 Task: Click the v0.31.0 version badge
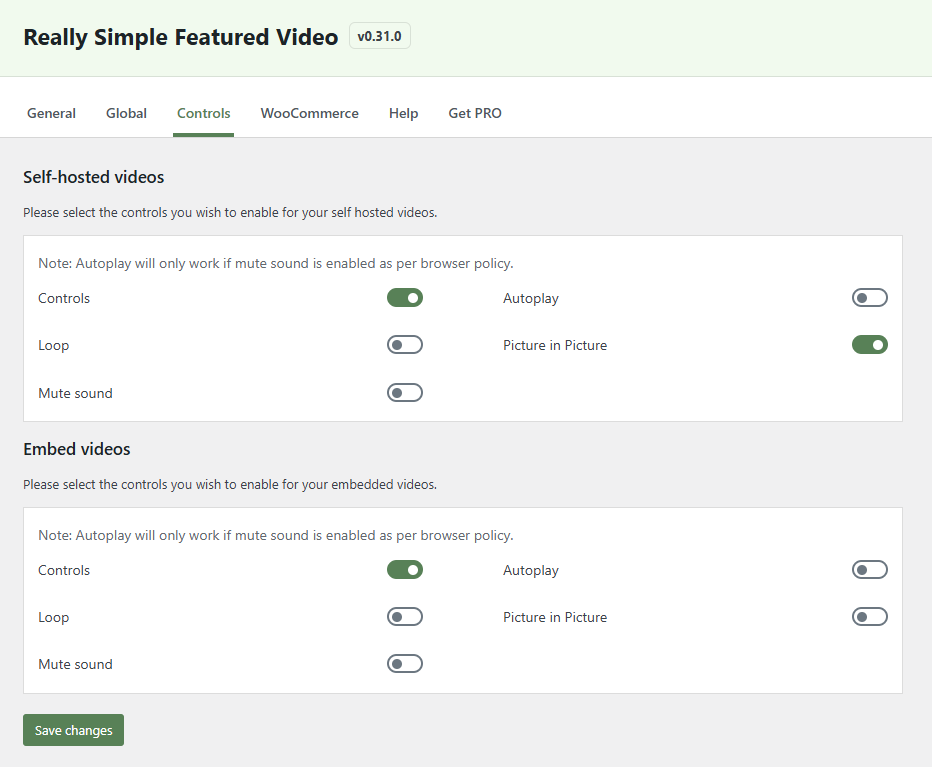pyautogui.click(x=379, y=35)
